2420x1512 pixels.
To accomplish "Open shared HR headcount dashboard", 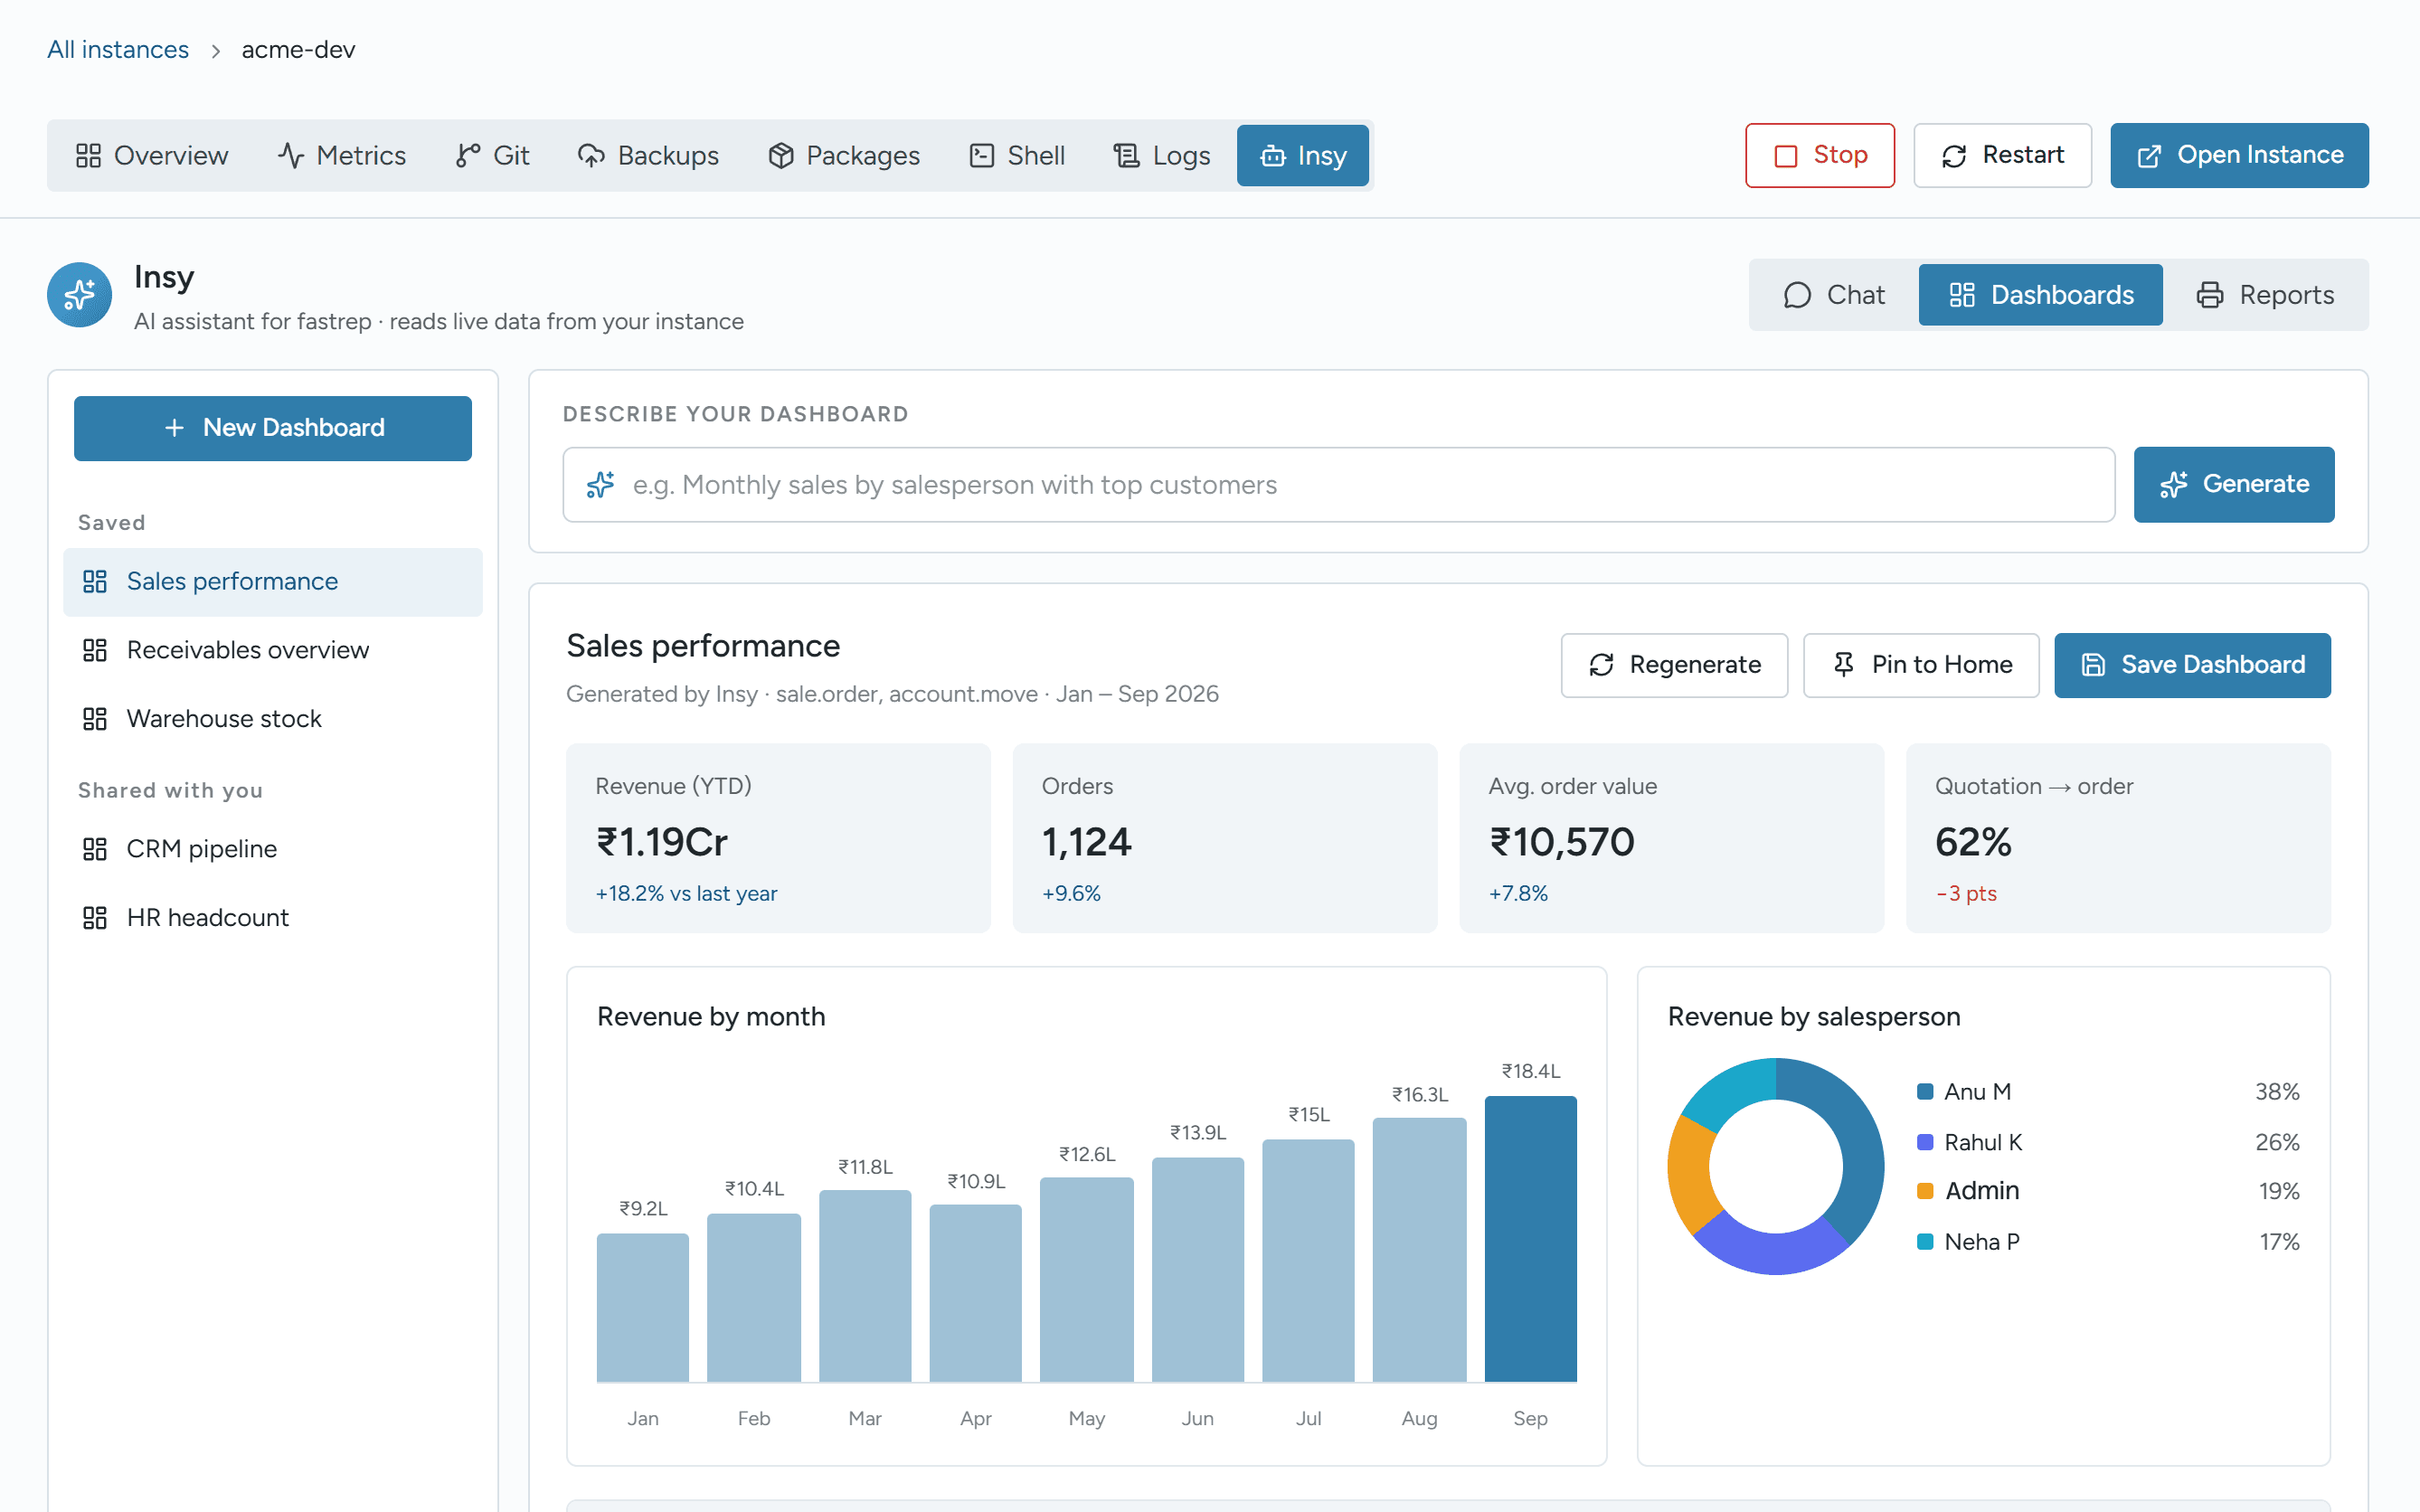I will (x=273, y=918).
